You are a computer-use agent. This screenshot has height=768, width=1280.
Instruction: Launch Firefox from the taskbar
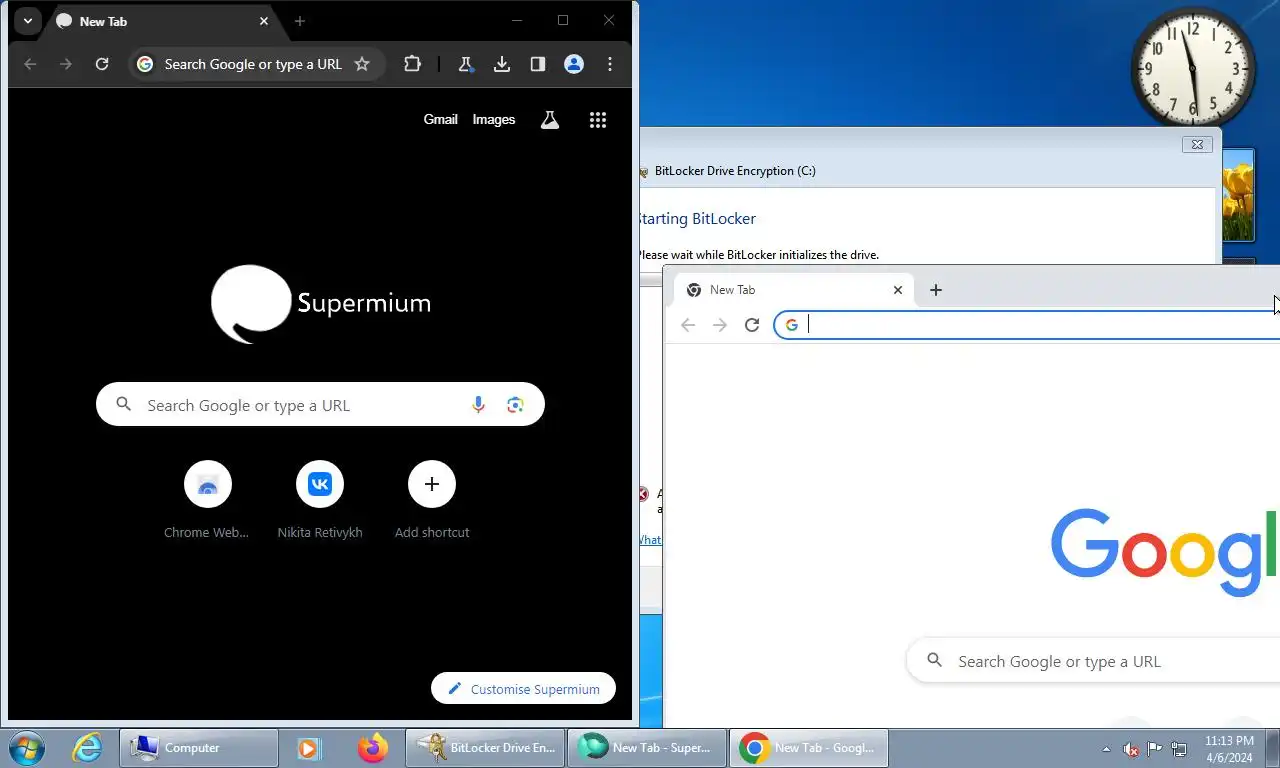point(373,747)
